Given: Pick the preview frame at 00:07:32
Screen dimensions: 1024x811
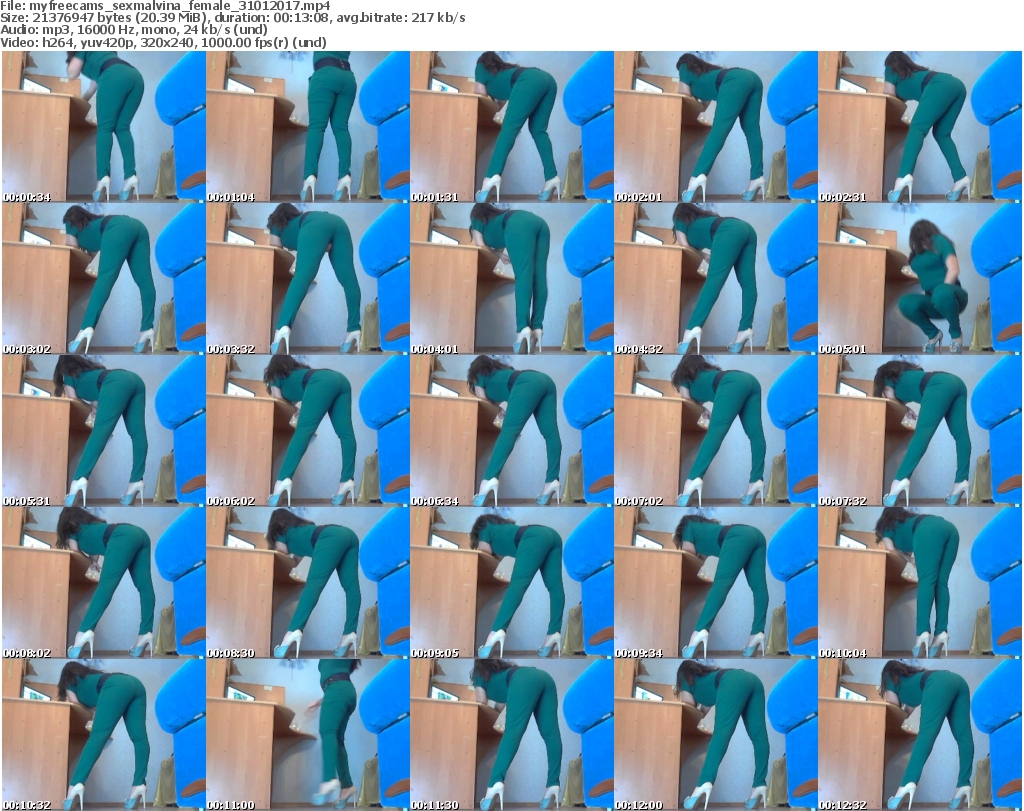Looking at the screenshot, I should tap(920, 431).
